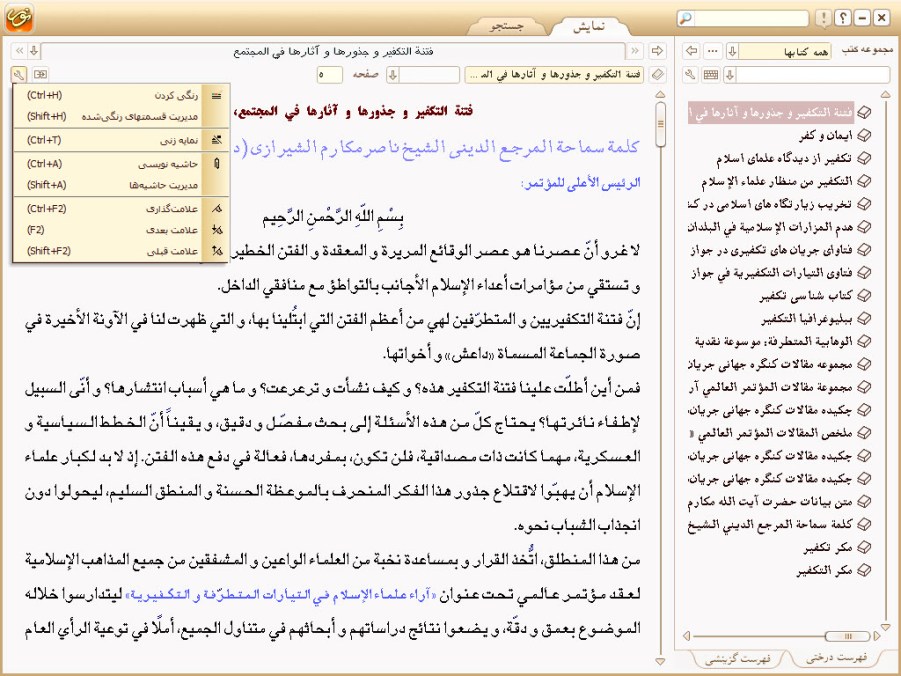
Task: Open the dropdown arrow of book list filter field
Action: pos(730,75)
